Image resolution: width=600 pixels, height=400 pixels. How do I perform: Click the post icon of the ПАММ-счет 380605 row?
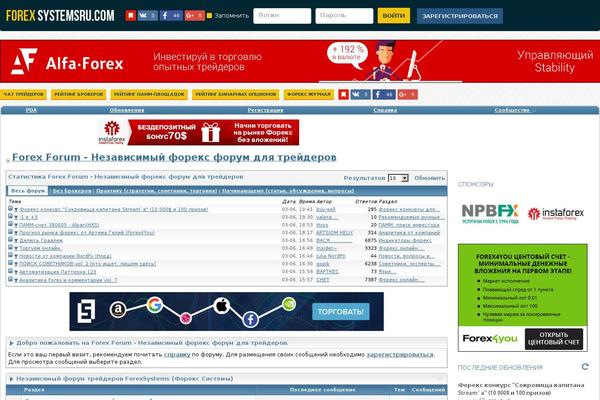click(10, 224)
